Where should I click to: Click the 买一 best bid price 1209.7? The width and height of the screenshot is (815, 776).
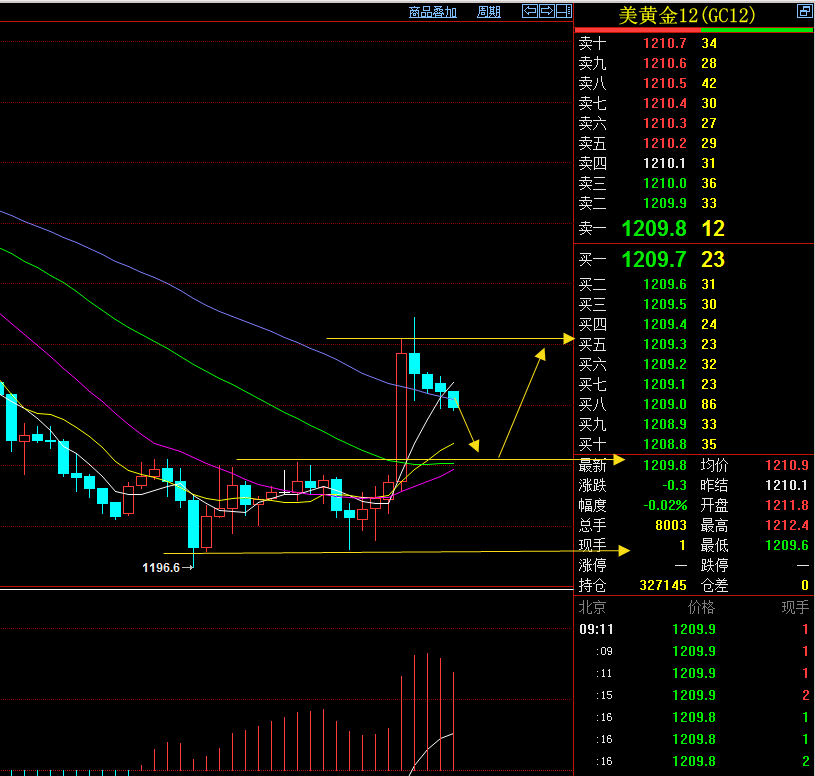(653, 260)
